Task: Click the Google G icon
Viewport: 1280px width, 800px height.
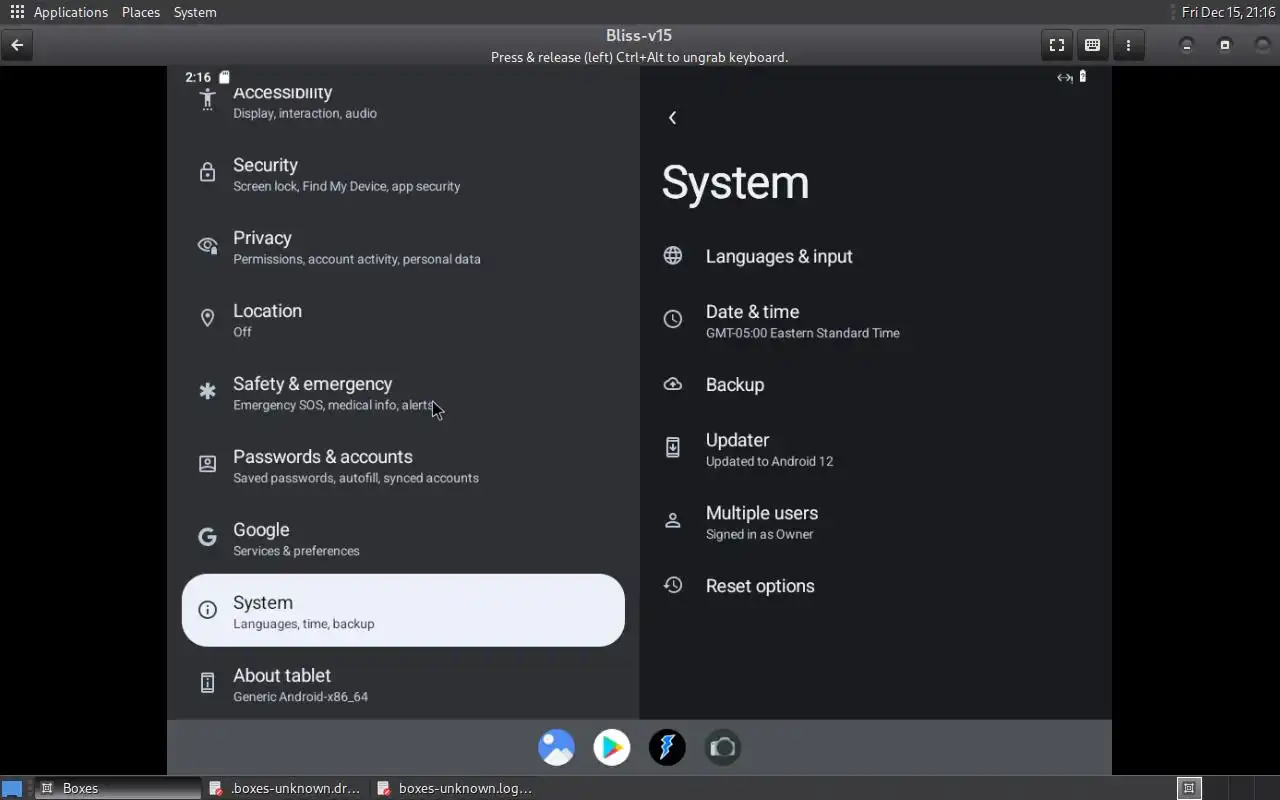Action: 207,537
